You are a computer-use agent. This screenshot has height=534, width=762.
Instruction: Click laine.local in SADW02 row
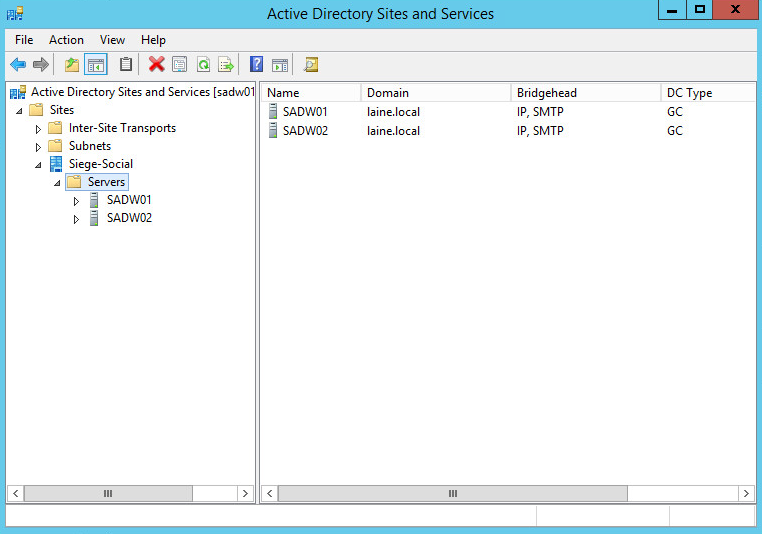pyautogui.click(x=393, y=131)
